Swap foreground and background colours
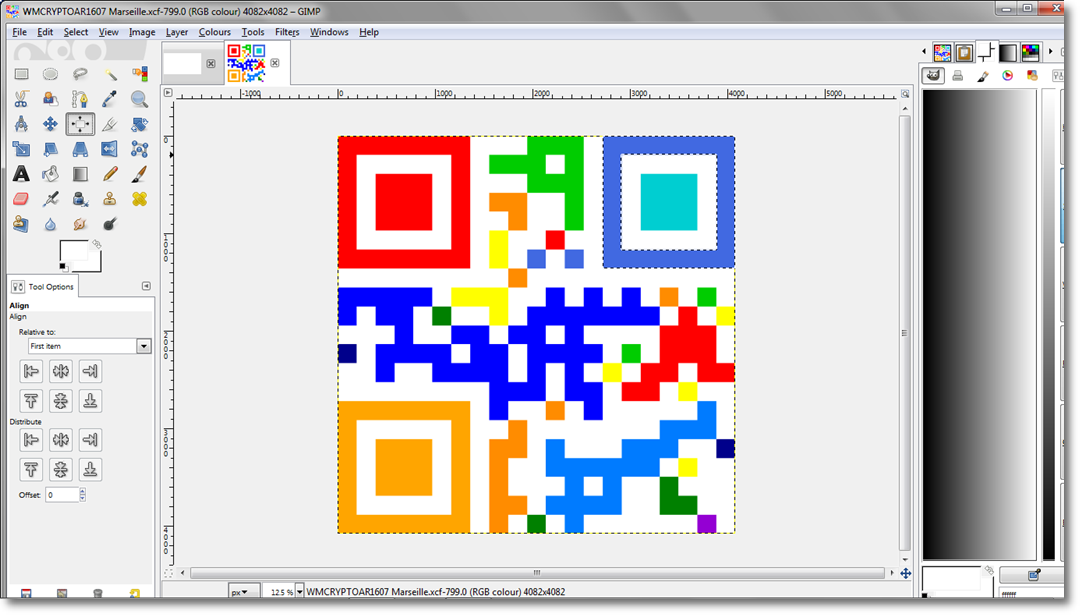Viewport: 1080px width, 615px height. [x=96, y=244]
